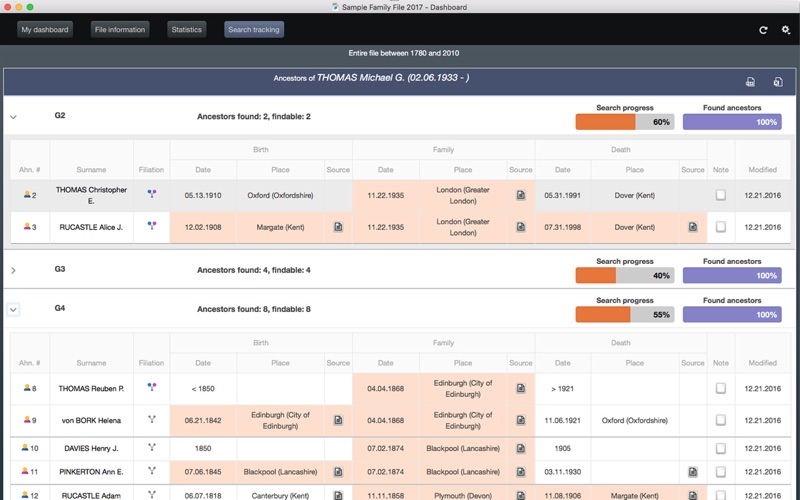
Task: Tick the note checkbox for DAVIES Henry J.
Action: (721, 449)
